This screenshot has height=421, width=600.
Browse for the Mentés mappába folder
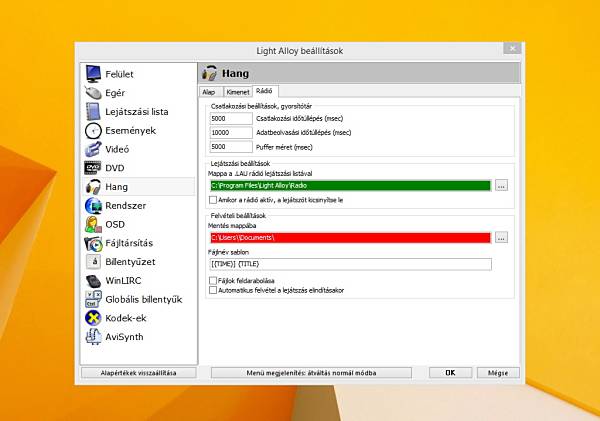pyautogui.click(x=501, y=238)
